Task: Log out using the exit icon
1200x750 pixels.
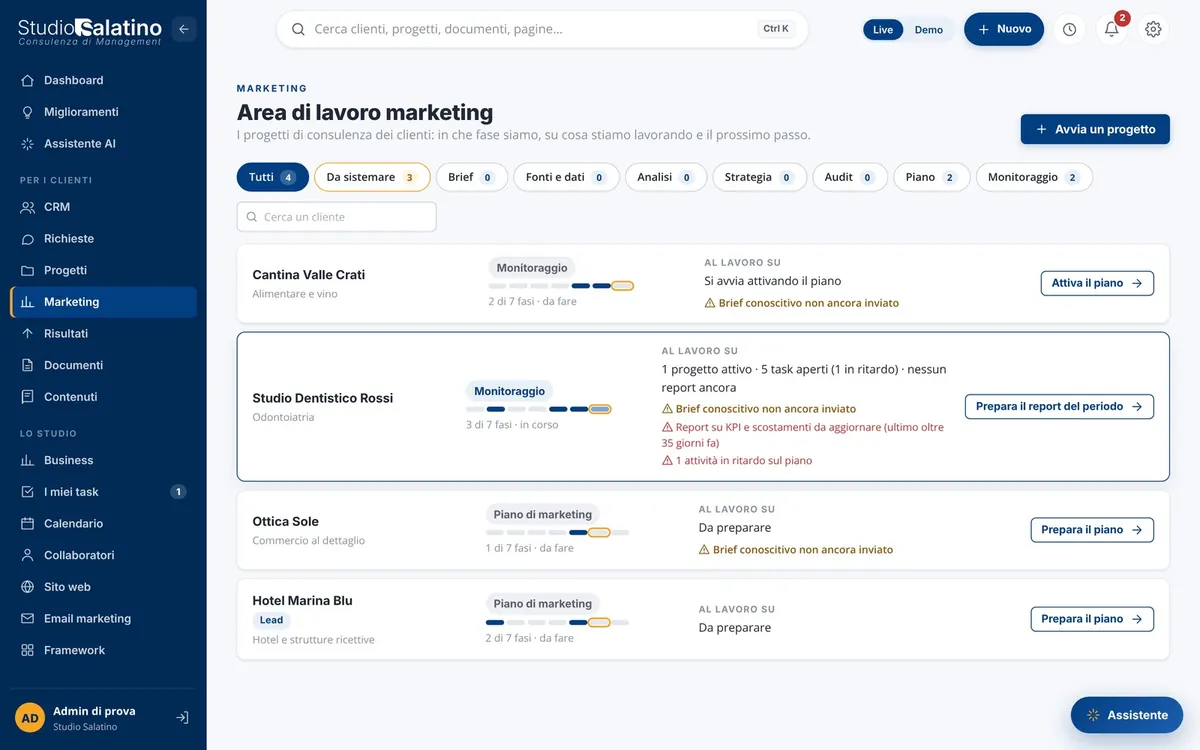Action: pos(183,718)
